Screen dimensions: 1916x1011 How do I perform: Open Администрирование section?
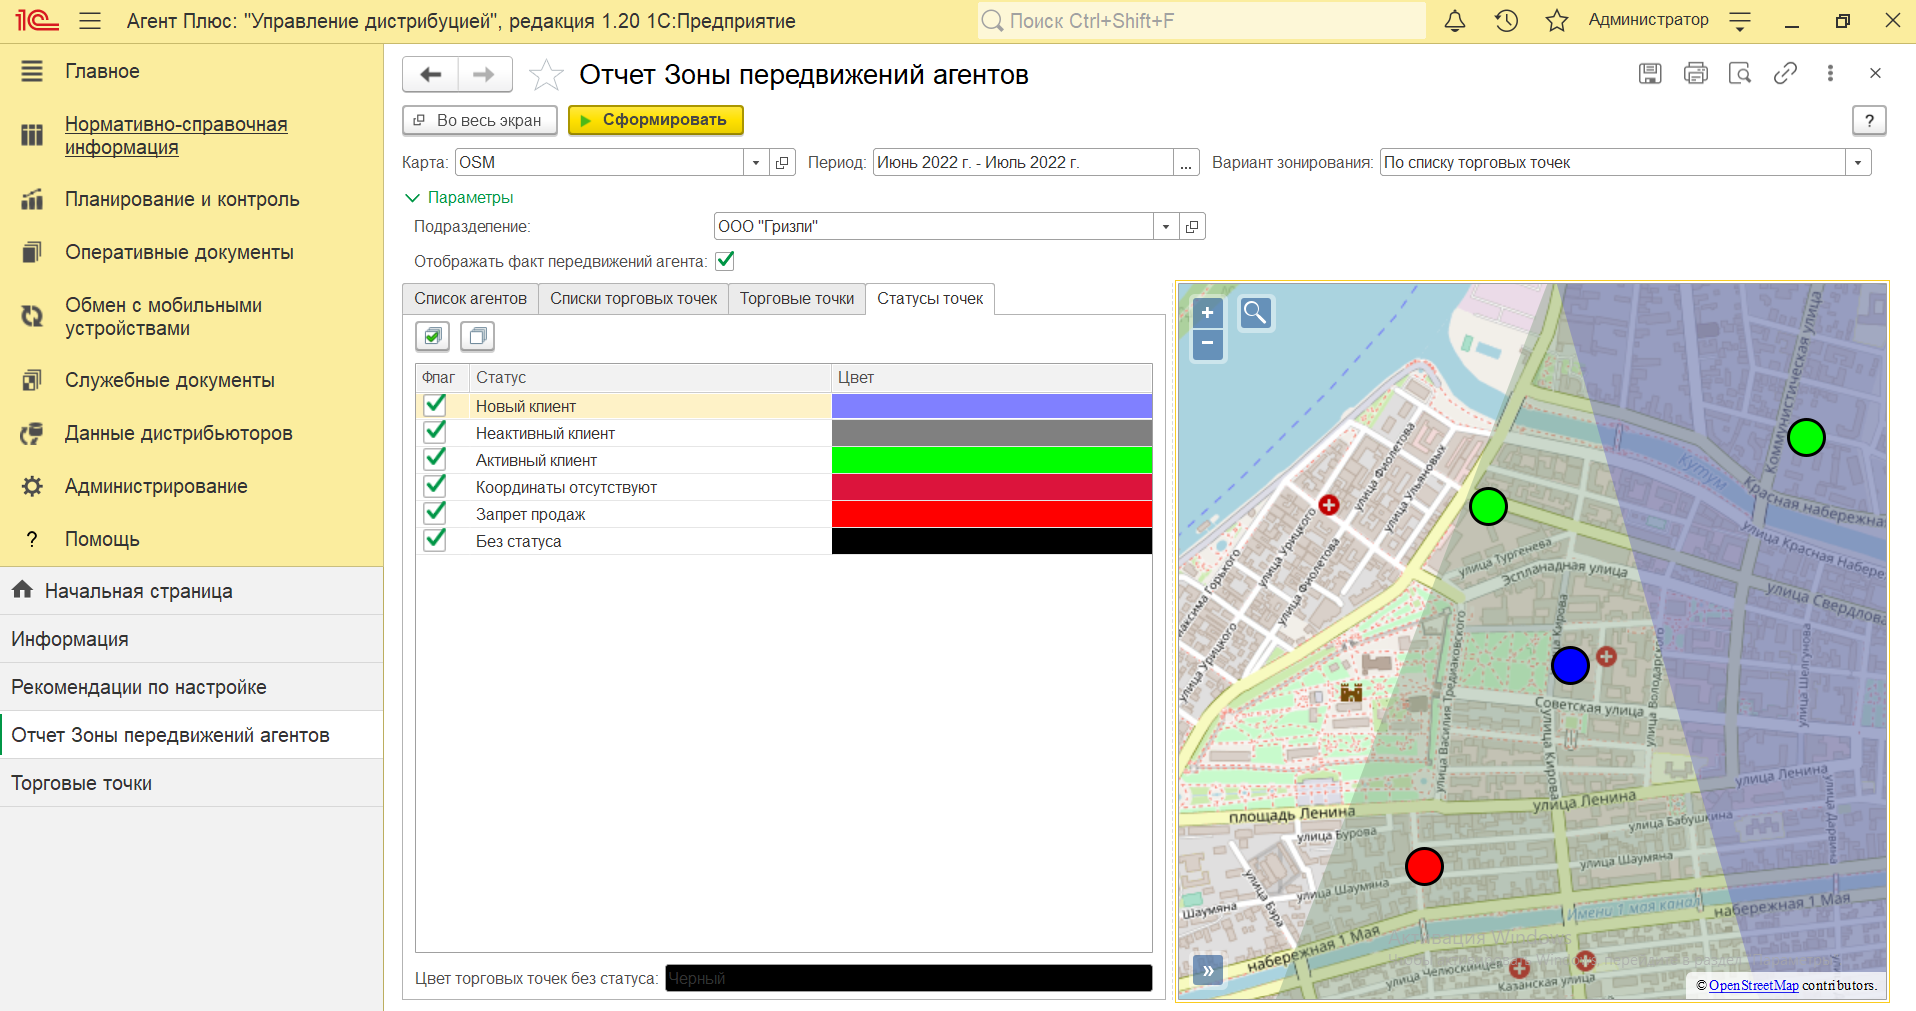[x=156, y=486]
